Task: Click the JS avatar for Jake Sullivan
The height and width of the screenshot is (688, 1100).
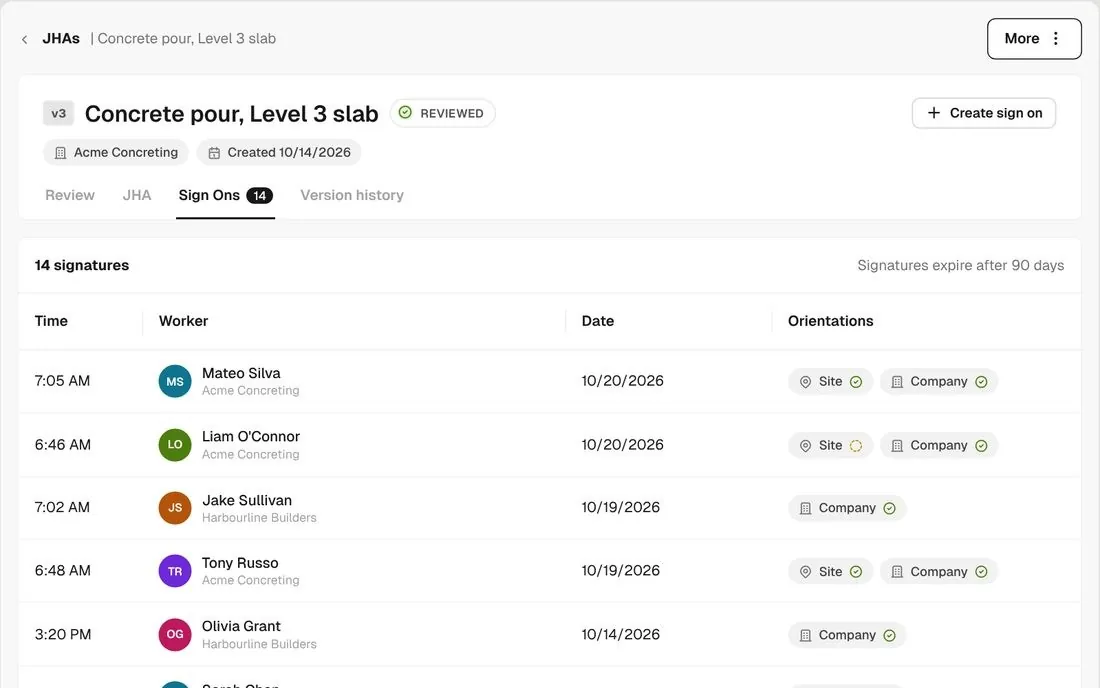Action: tap(175, 508)
